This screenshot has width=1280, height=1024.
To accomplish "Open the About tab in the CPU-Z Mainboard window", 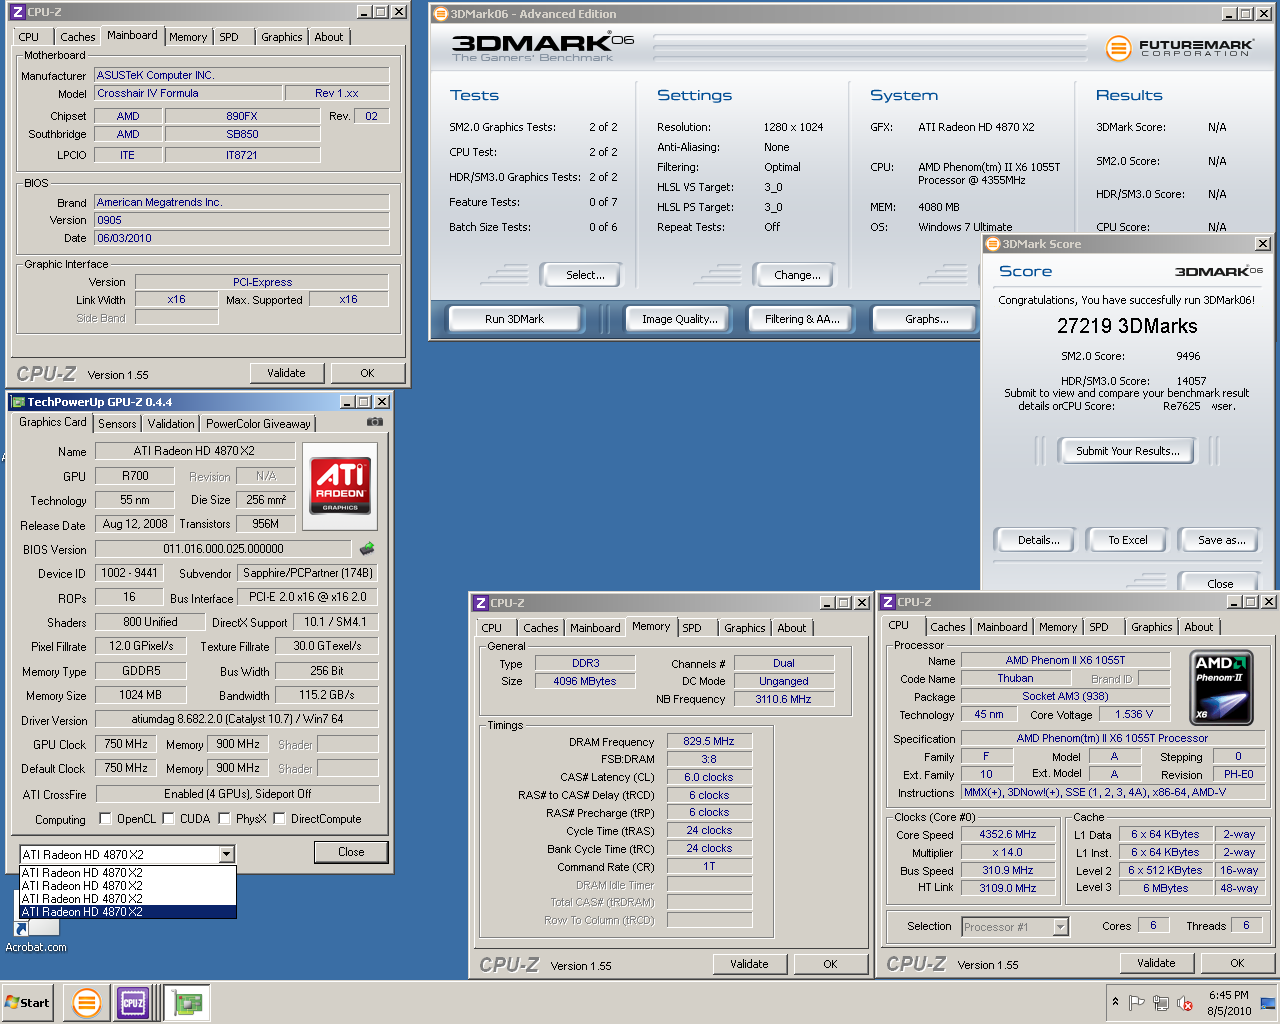I will (328, 37).
